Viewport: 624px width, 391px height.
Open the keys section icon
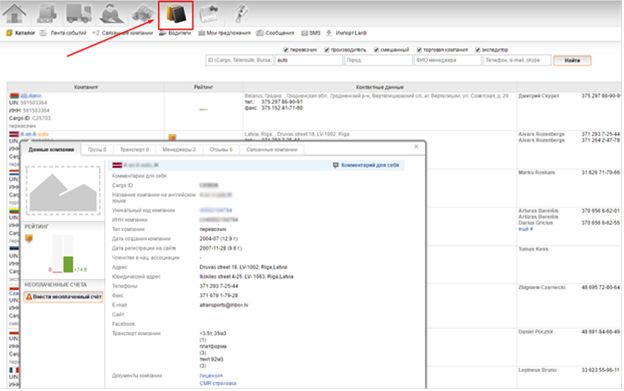[240, 13]
